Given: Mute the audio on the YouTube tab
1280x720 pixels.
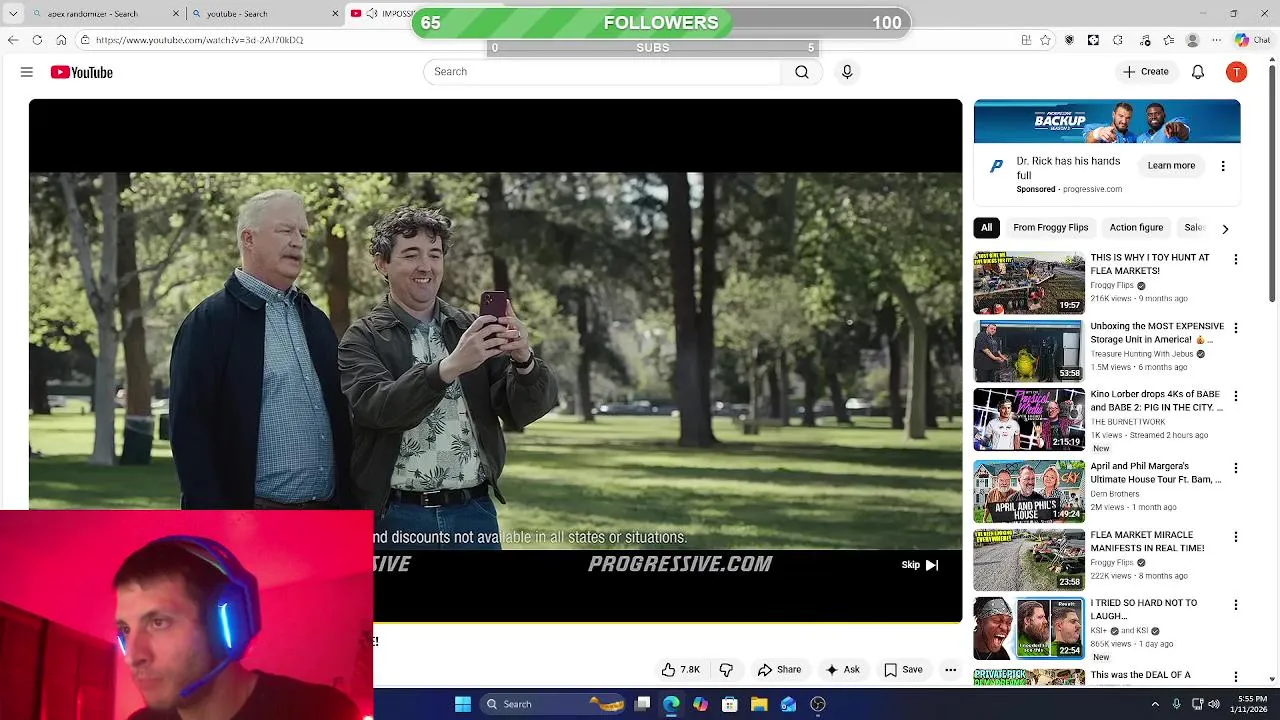Looking at the screenshot, I should tap(372, 14).
